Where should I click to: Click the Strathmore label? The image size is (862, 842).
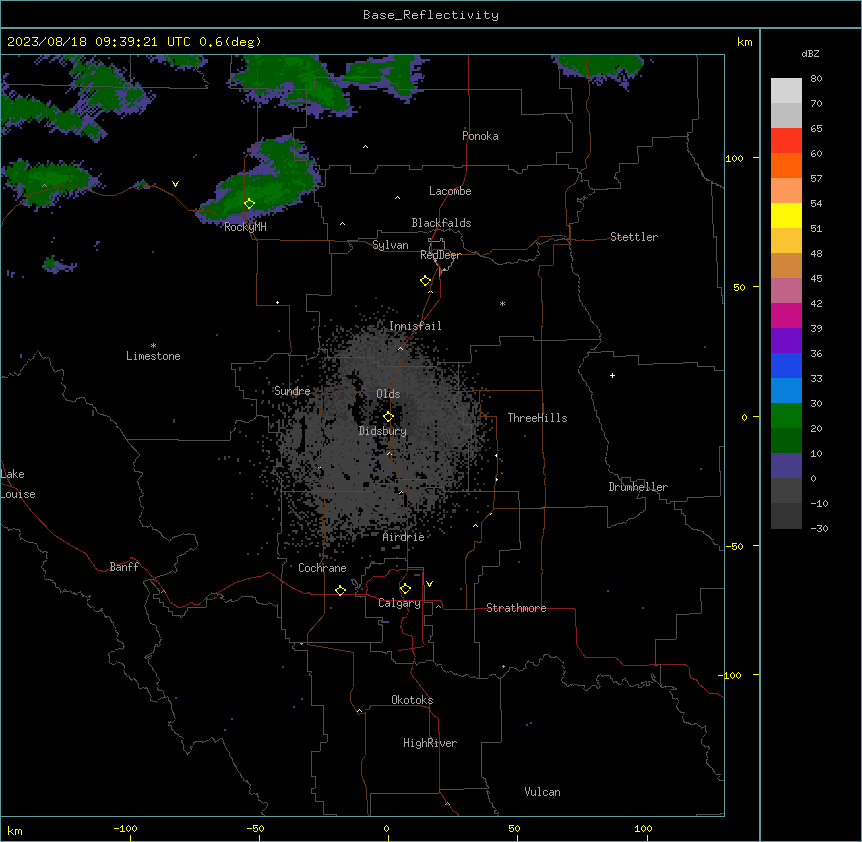coord(516,608)
